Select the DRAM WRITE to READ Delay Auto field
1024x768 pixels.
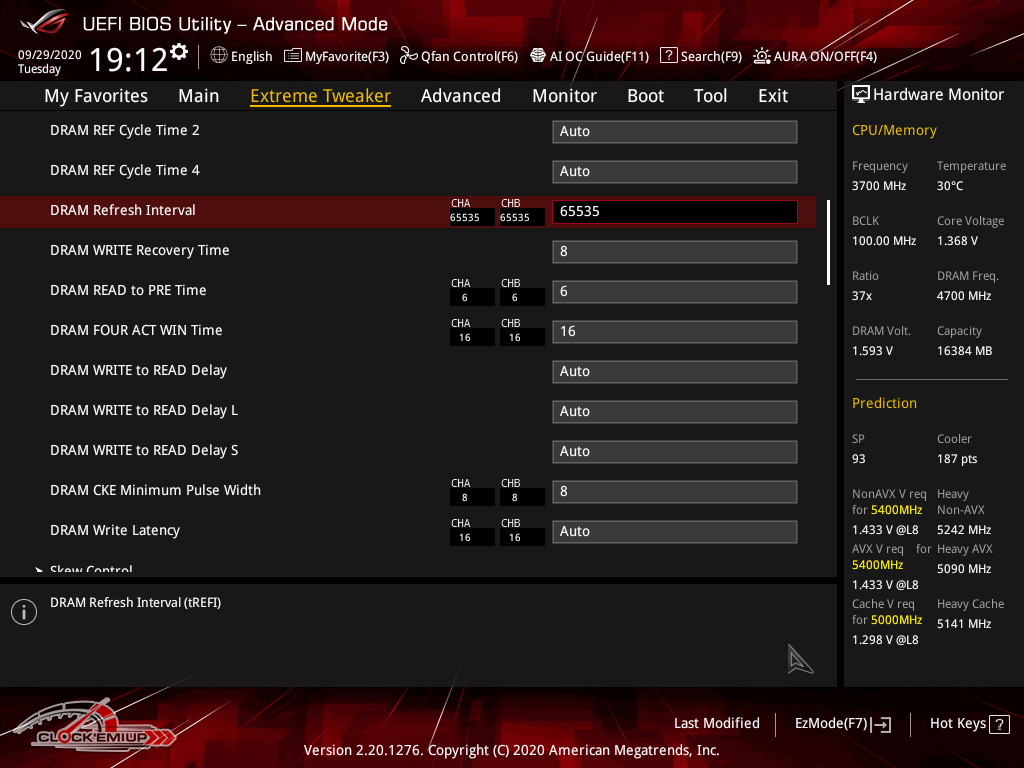click(674, 371)
